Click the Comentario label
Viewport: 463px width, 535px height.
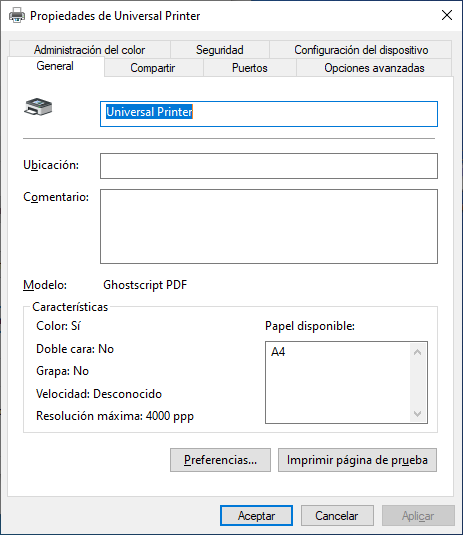(56, 197)
